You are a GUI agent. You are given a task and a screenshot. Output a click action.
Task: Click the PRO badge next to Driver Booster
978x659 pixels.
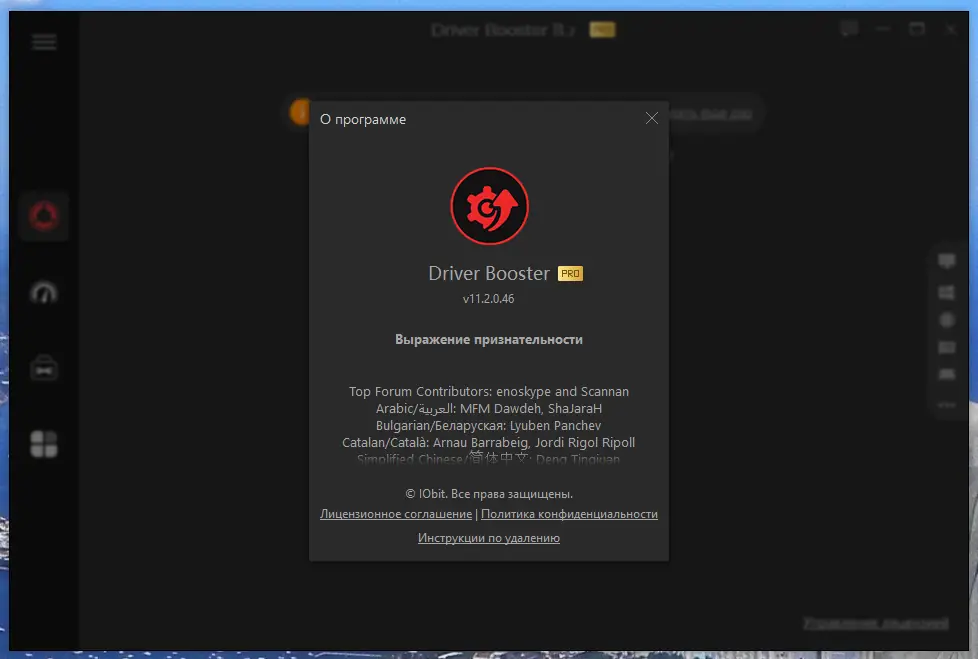[569, 272]
